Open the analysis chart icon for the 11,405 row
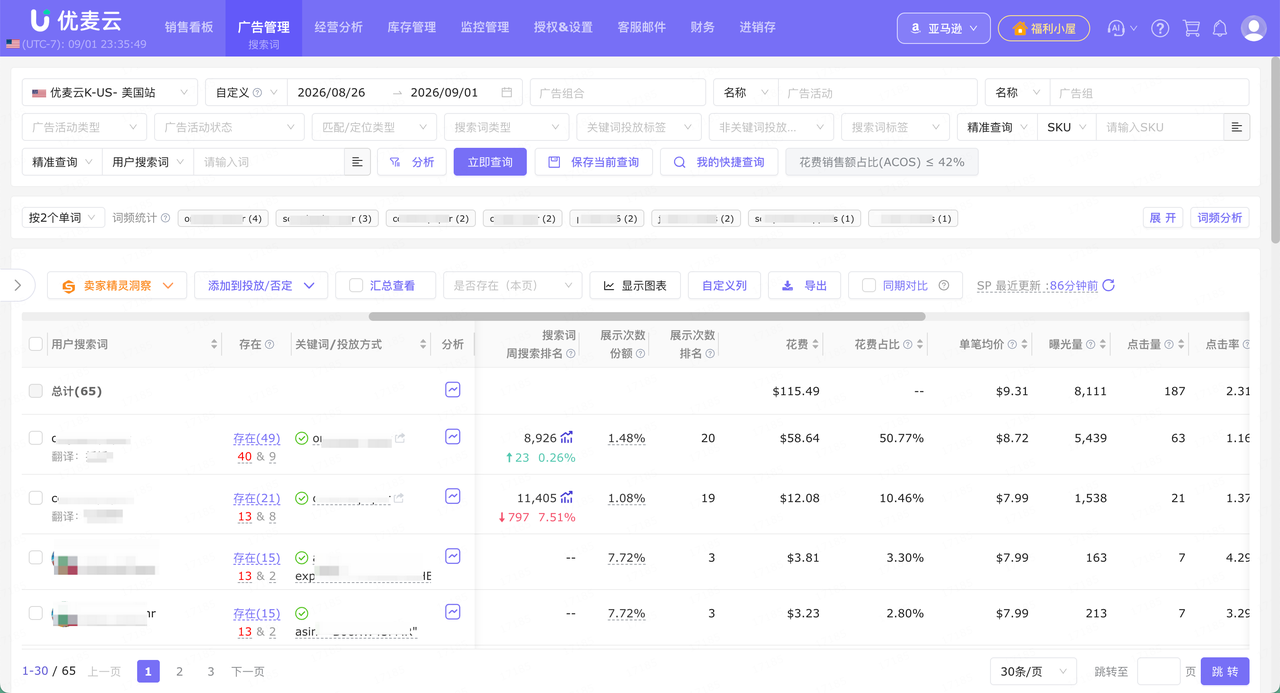This screenshot has height=693, width=1280. pyautogui.click(x=453, y=496)
